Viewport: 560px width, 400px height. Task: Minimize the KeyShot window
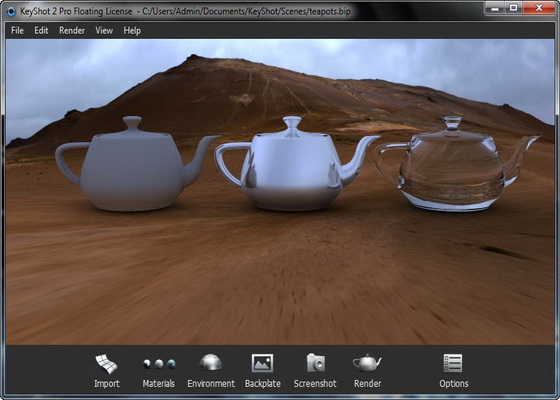click(x=495, y=8)
